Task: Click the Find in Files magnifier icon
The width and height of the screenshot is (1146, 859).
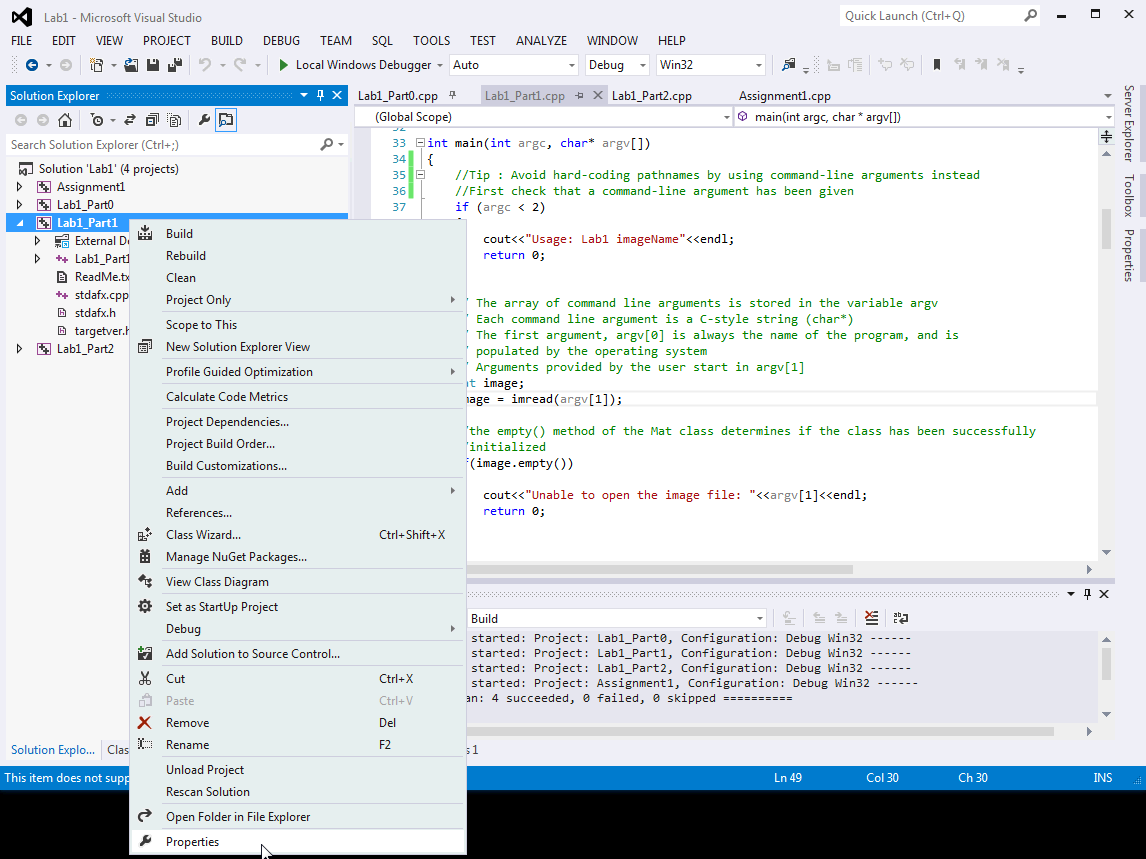Action: tap(788, 64)
